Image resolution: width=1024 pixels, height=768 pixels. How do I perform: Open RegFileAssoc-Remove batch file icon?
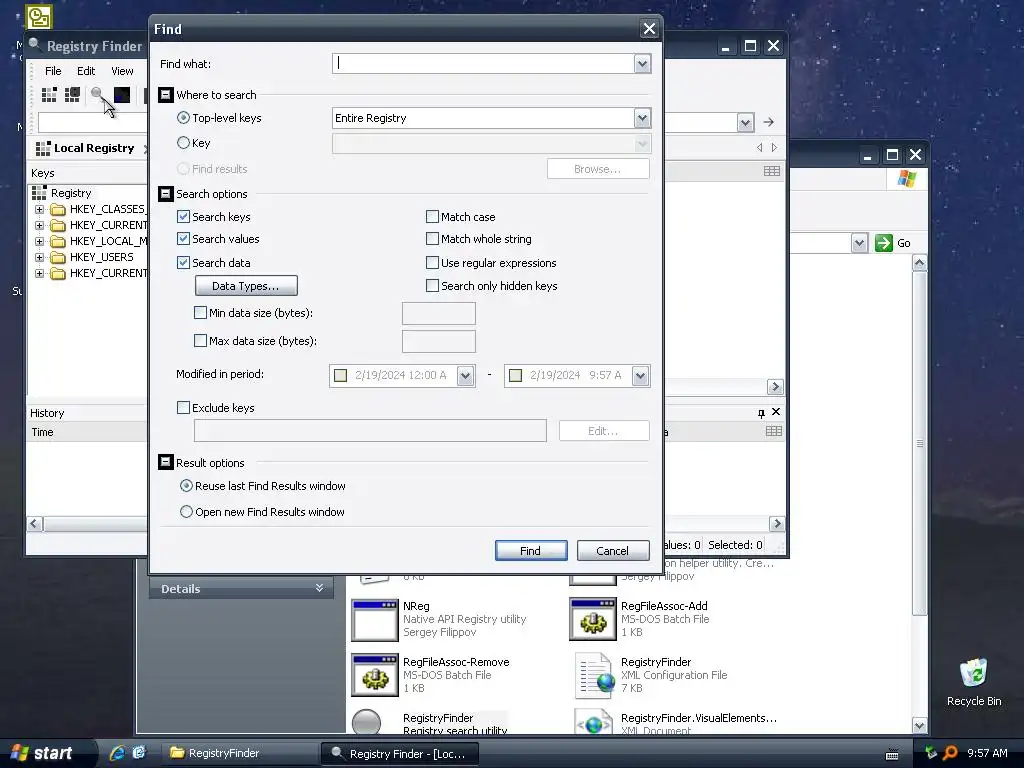[x=374, y=675]
